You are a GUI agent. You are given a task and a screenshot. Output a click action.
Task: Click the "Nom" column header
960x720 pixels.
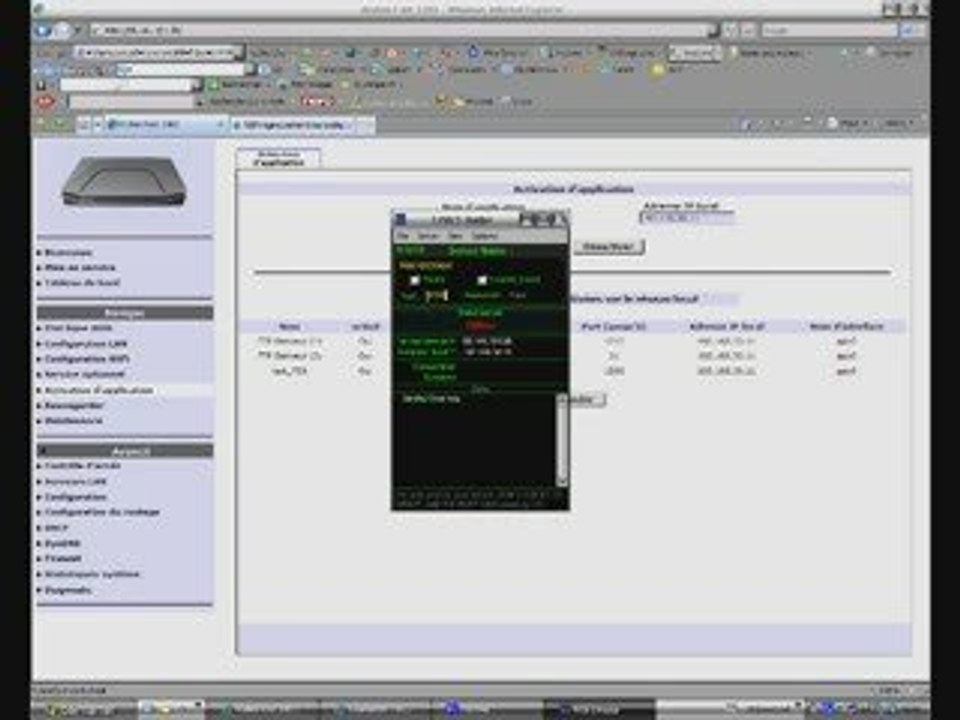pyautogui.click(x=289, y=326)
